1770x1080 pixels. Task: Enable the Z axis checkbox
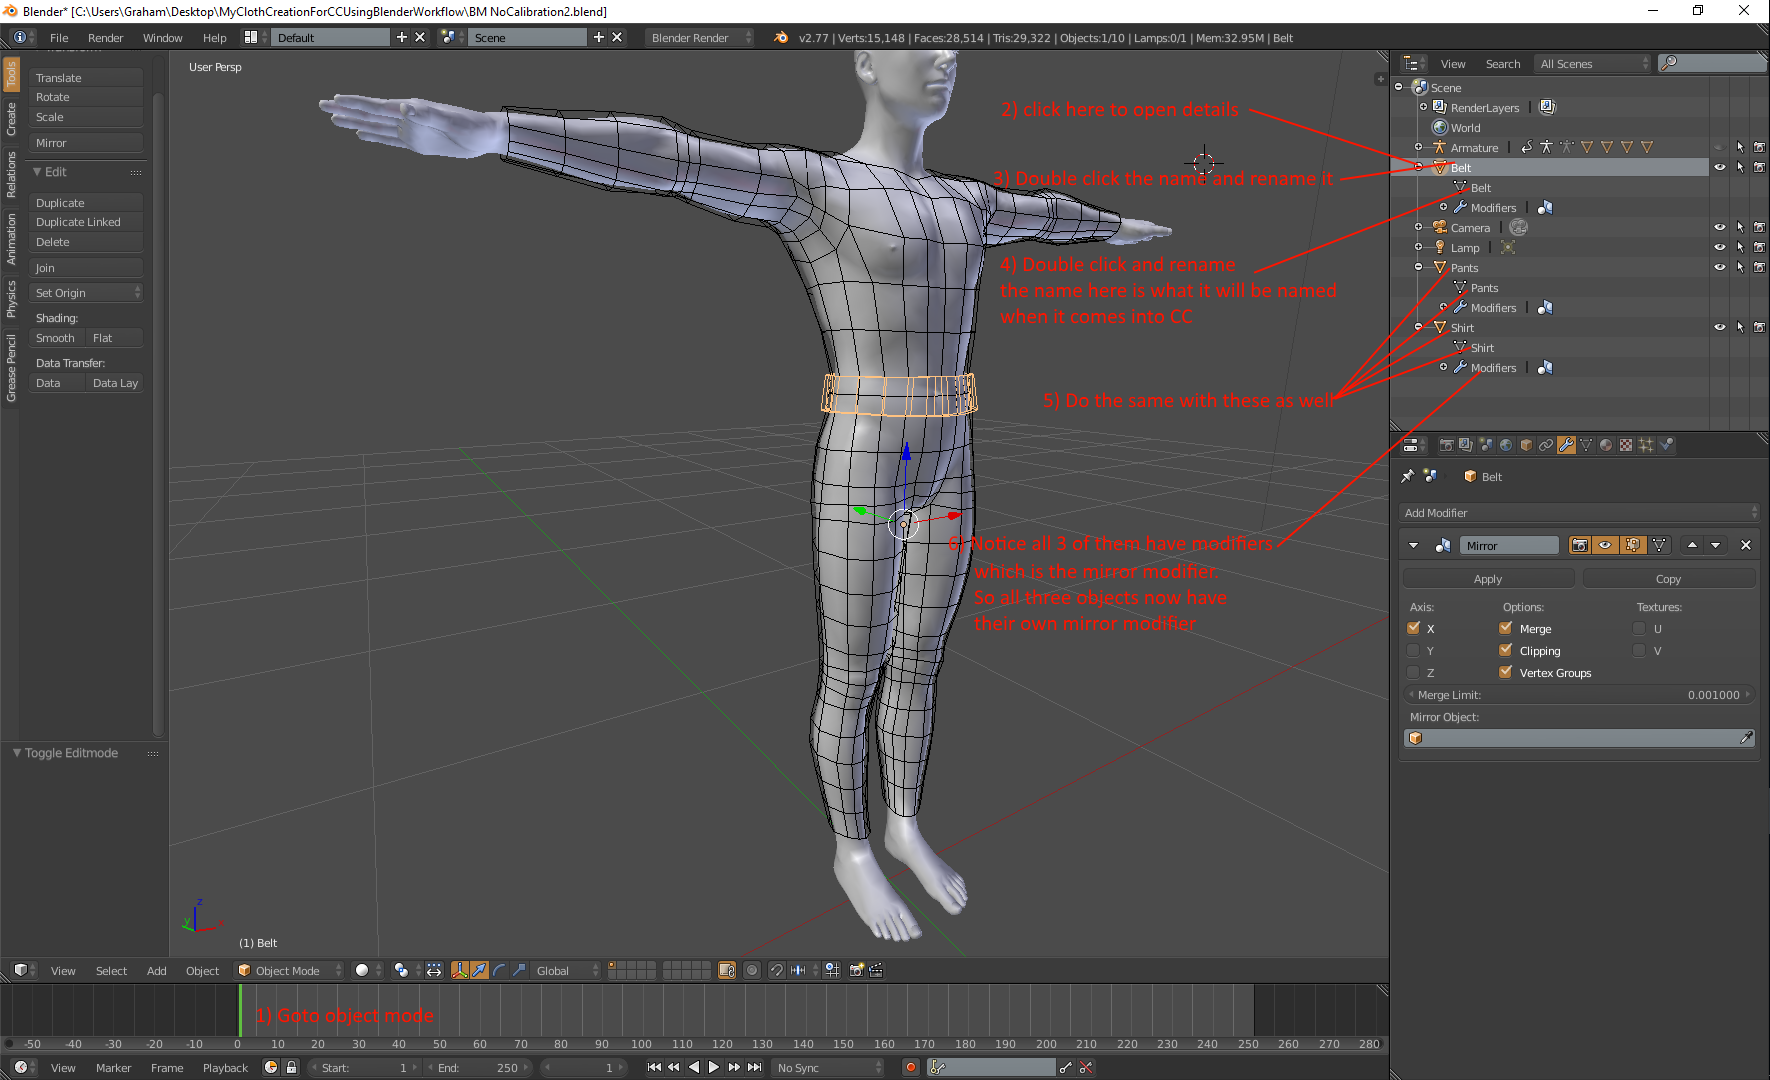tap(1413, 672)
